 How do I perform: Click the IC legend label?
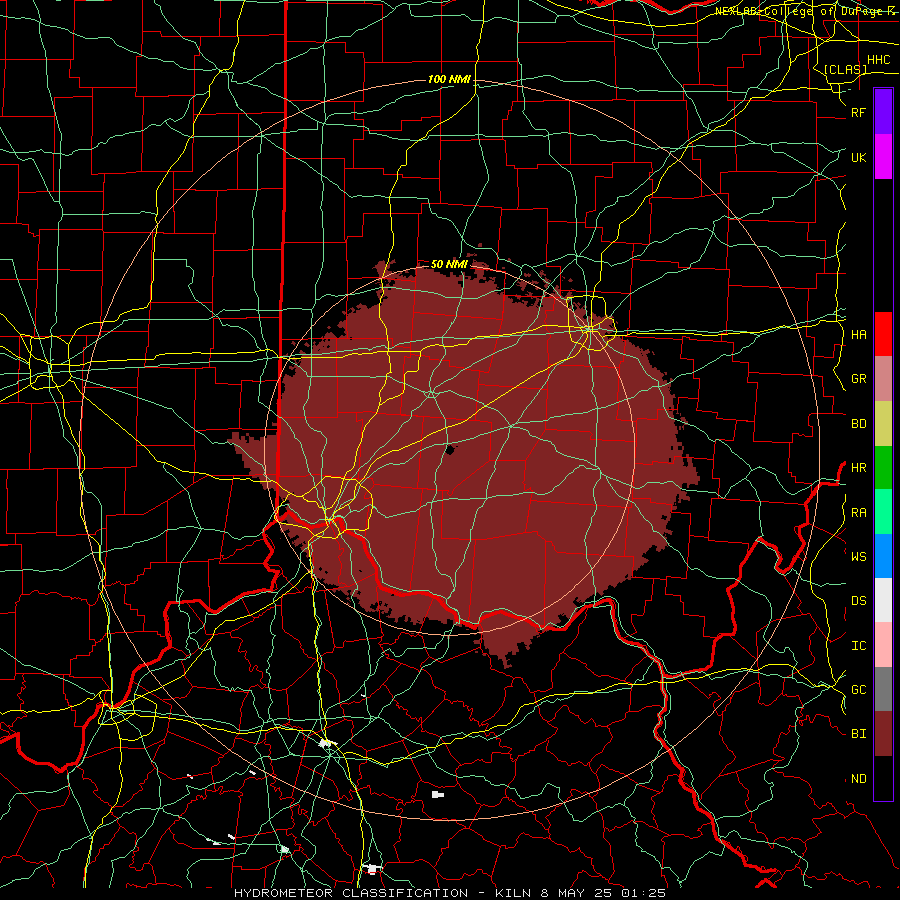pyautogui.click(x=859, y=646)
